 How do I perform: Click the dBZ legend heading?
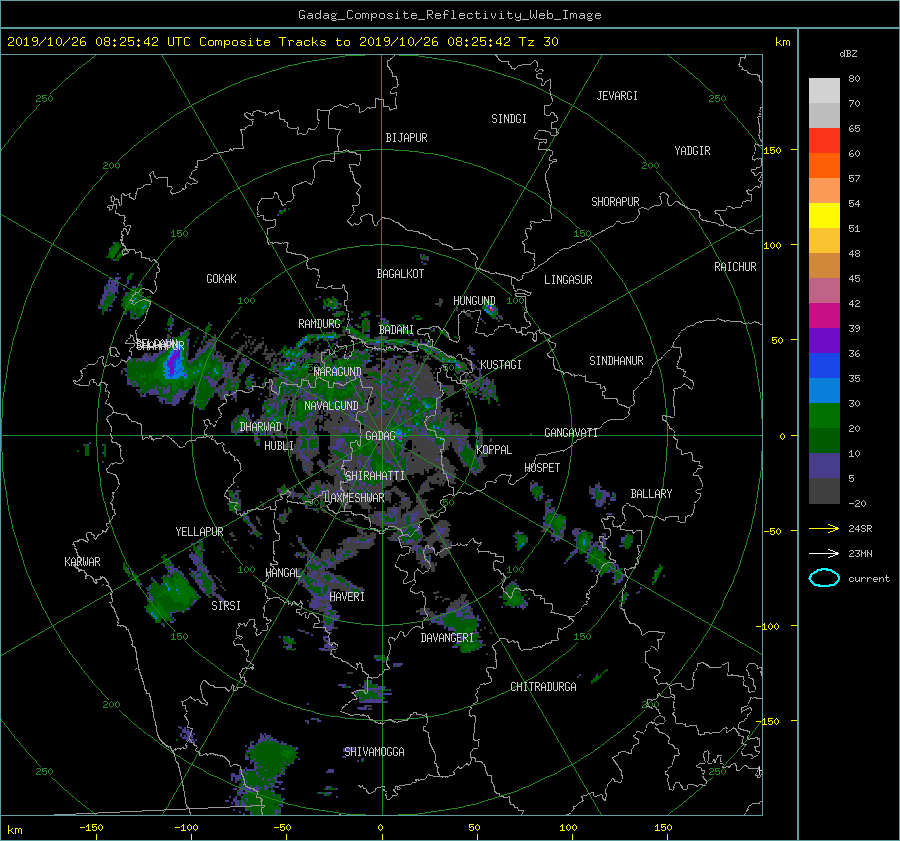pos(848,53)
